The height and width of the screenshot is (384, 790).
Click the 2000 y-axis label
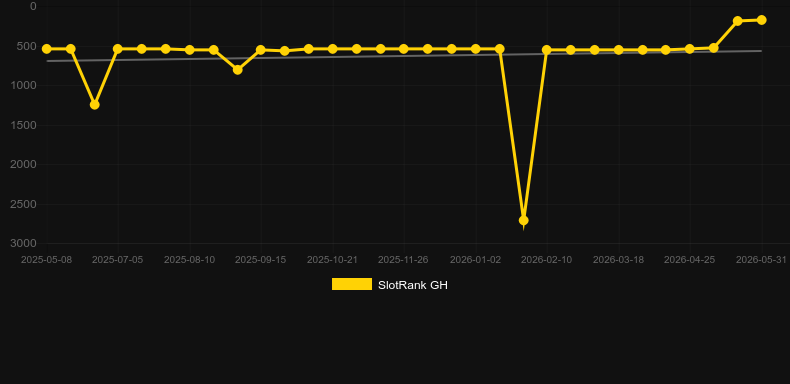click(23, 164)
